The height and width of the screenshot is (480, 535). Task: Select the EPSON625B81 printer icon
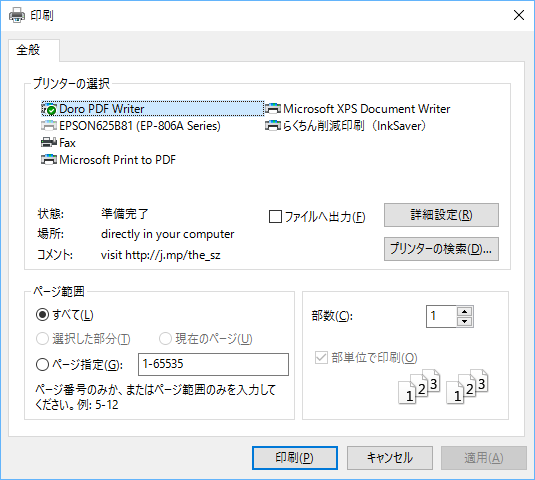49,126
